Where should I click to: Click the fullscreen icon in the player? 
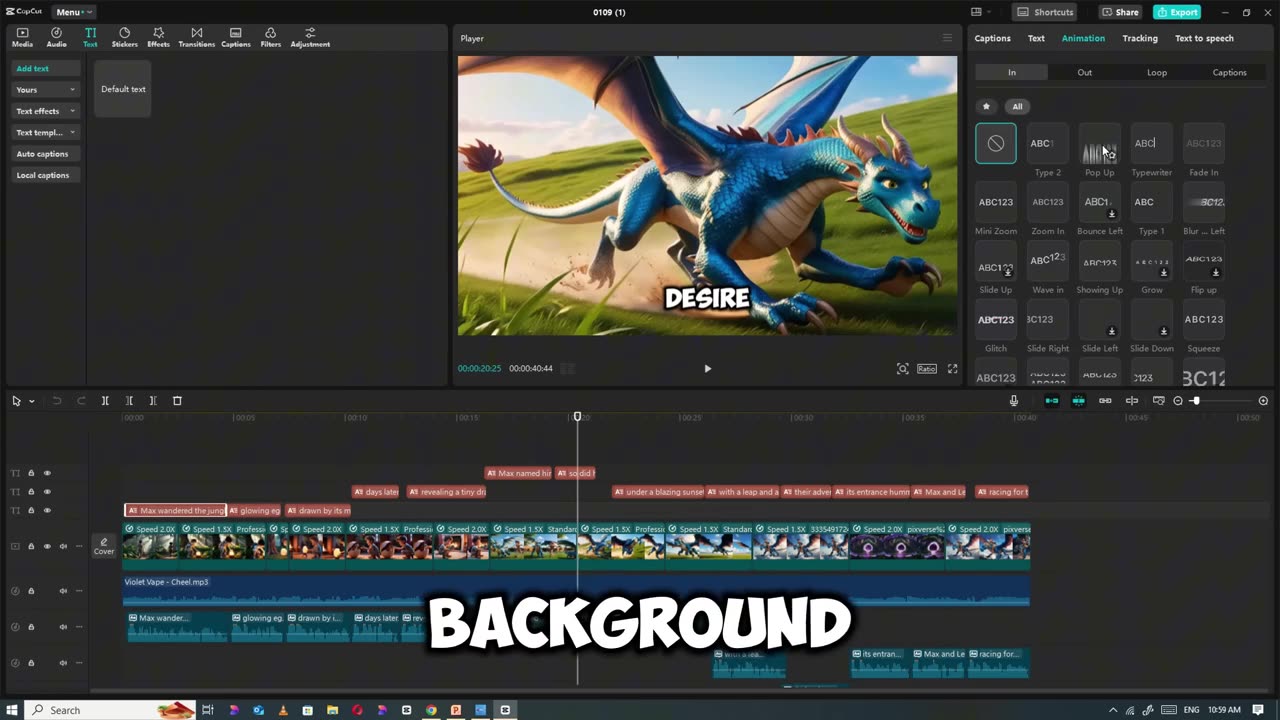point(952,369)
